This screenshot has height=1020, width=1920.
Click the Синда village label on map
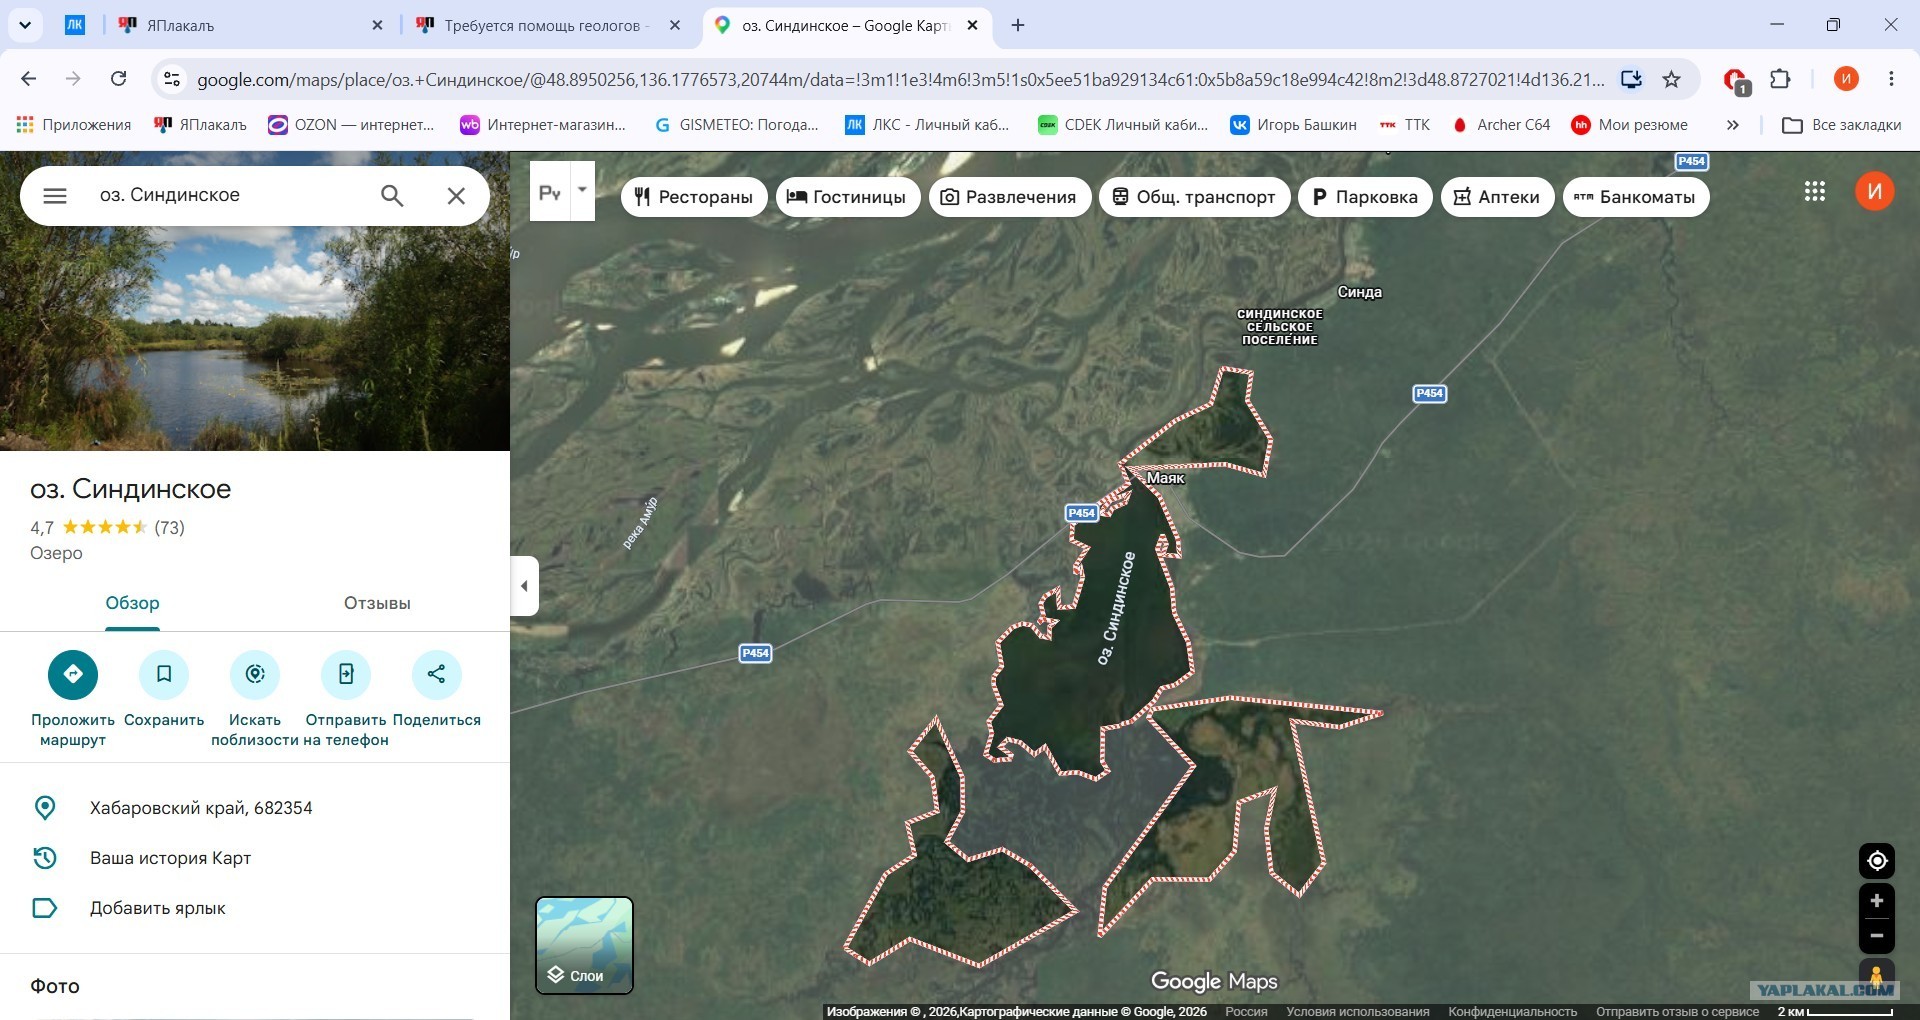click(1360, 292)
